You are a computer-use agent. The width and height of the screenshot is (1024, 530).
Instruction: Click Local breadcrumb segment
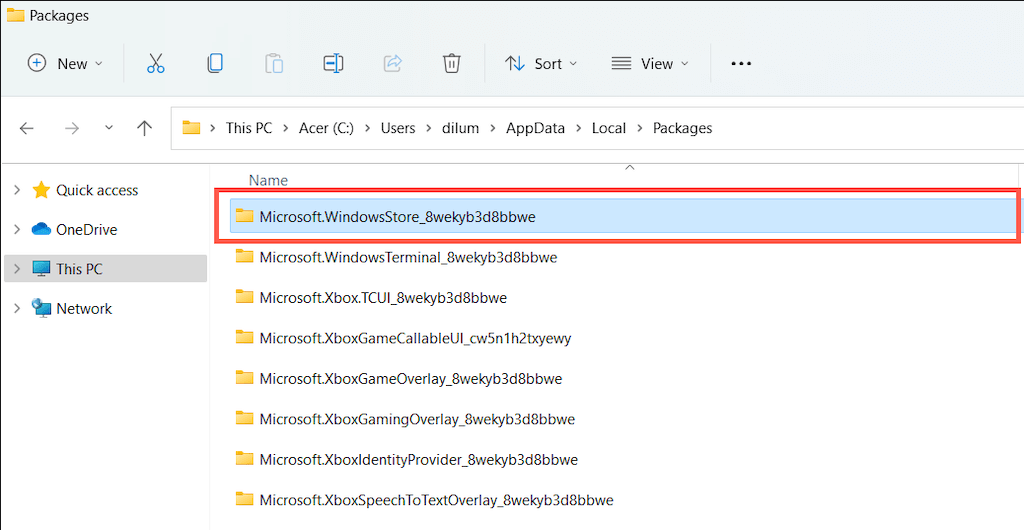coord(609,129)
